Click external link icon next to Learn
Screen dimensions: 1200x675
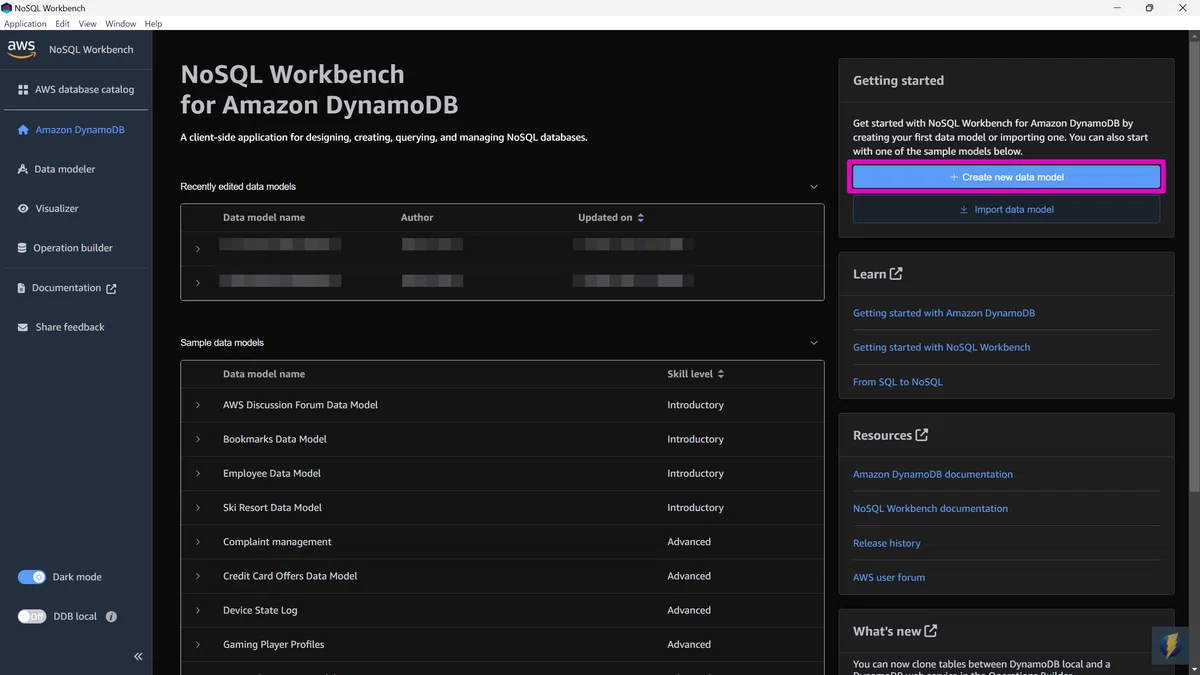click(896, 274)
